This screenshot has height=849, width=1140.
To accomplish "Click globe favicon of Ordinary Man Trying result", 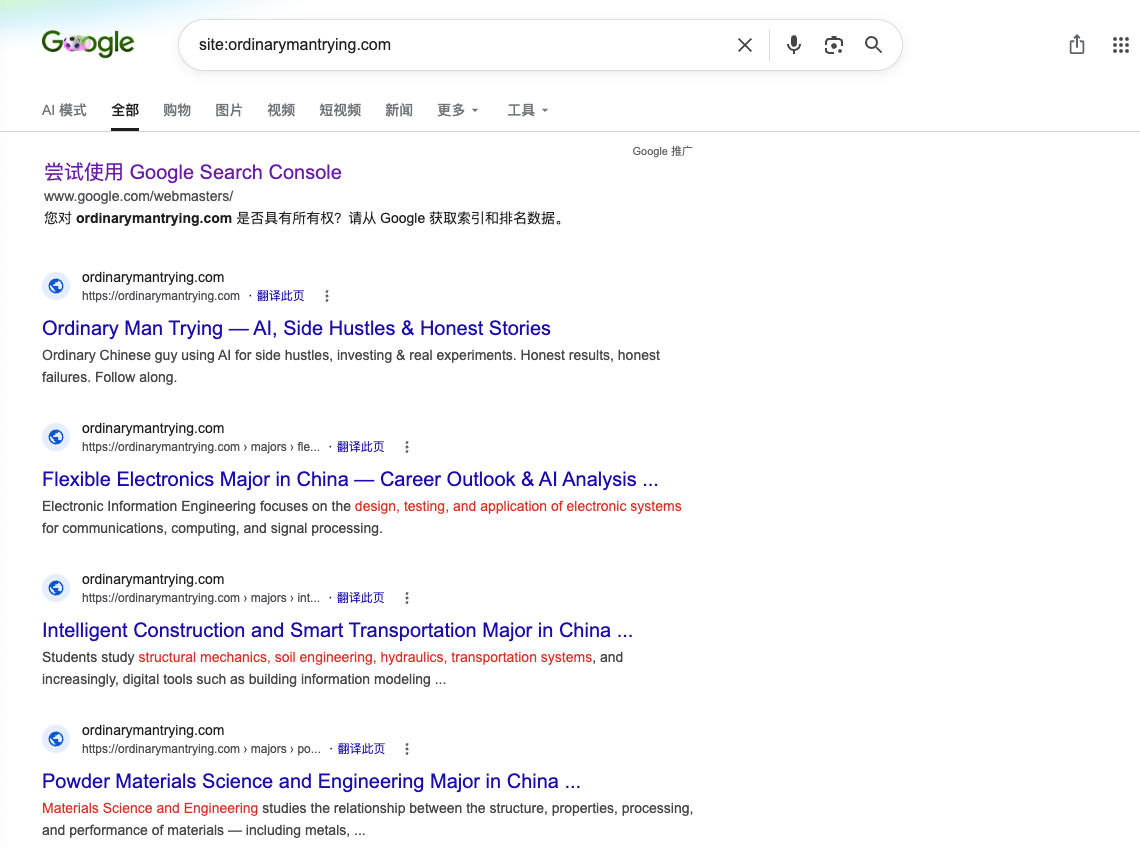I will pyautogui.click(x=56, y=286).
